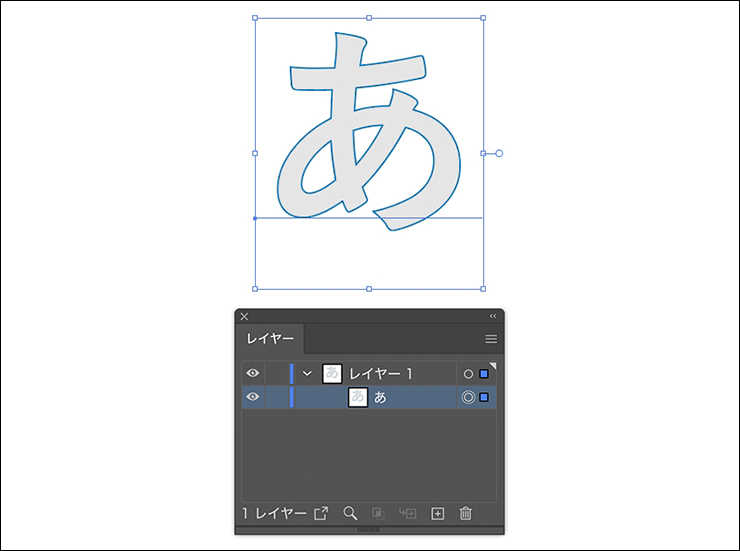Collapse レイヤー 1 with the chevron arrow
Image resolution: width=740 pixels, height=551 pixels.
(308, 373)
